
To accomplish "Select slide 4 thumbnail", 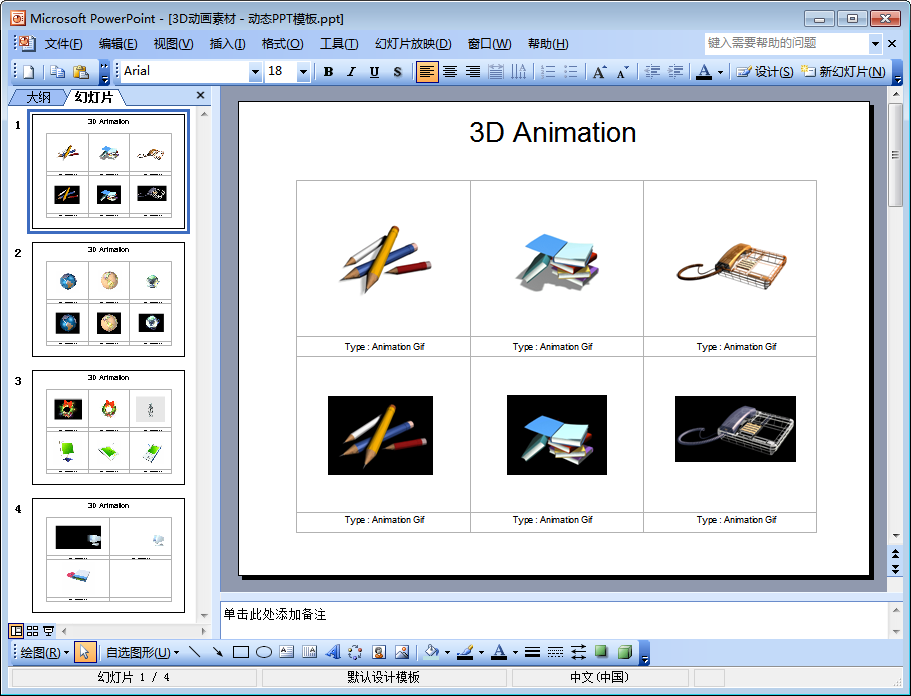I will pyautogui.click(x=109, y=555).
